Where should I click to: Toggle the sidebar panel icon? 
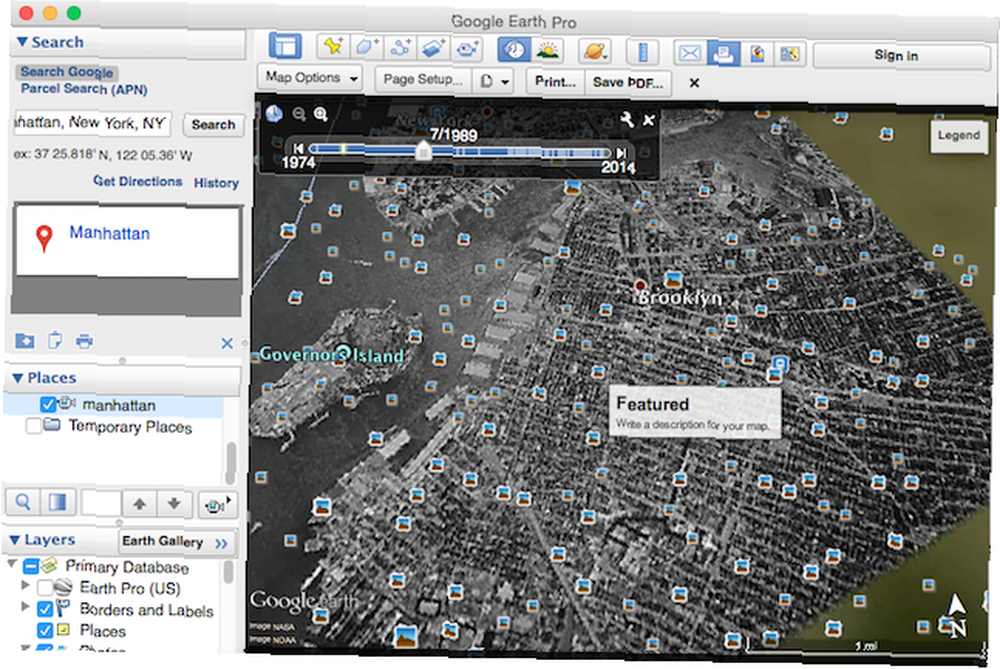click(285, 46)
